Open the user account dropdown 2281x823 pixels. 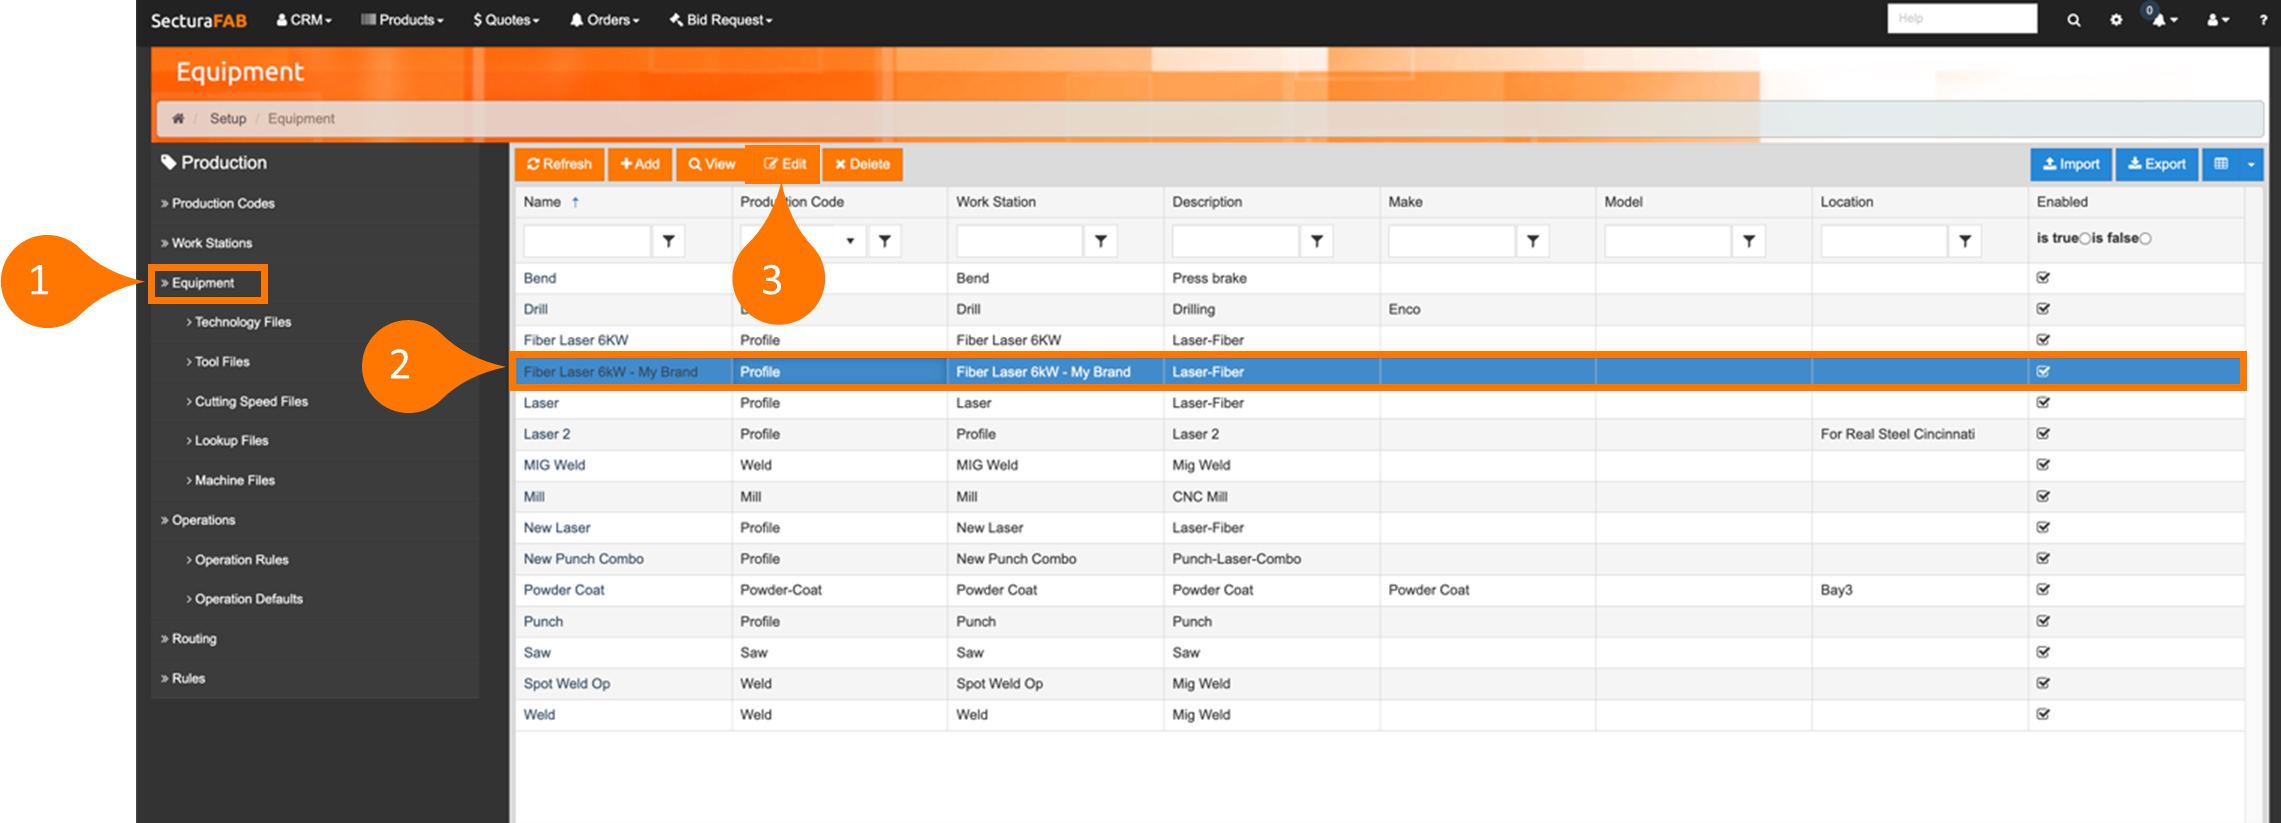(x=2218, y=20)
